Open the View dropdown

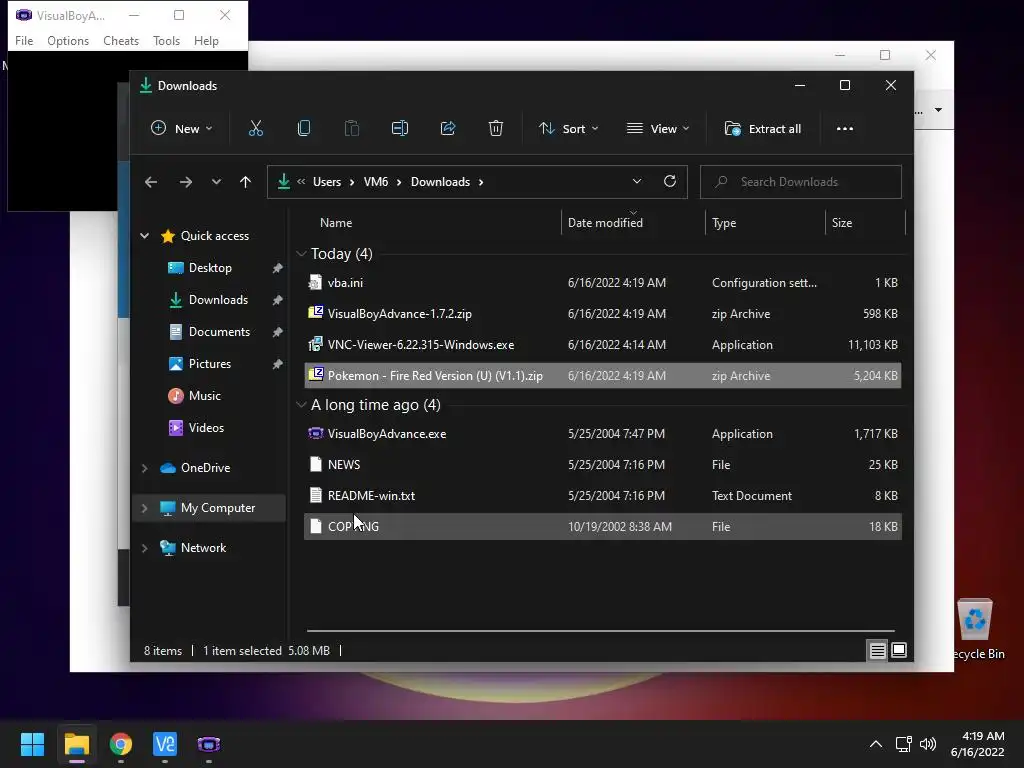click(x=658, y=129)
